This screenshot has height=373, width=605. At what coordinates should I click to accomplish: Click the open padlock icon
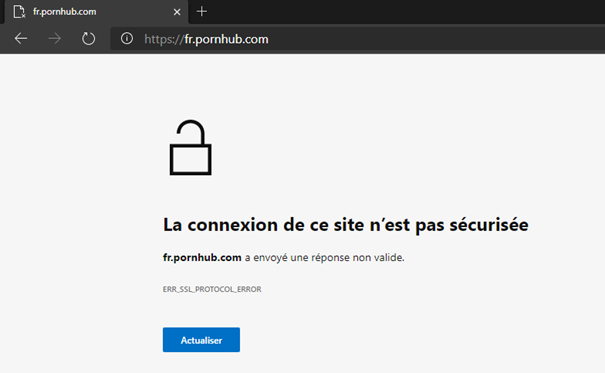[x=191, y=147]
